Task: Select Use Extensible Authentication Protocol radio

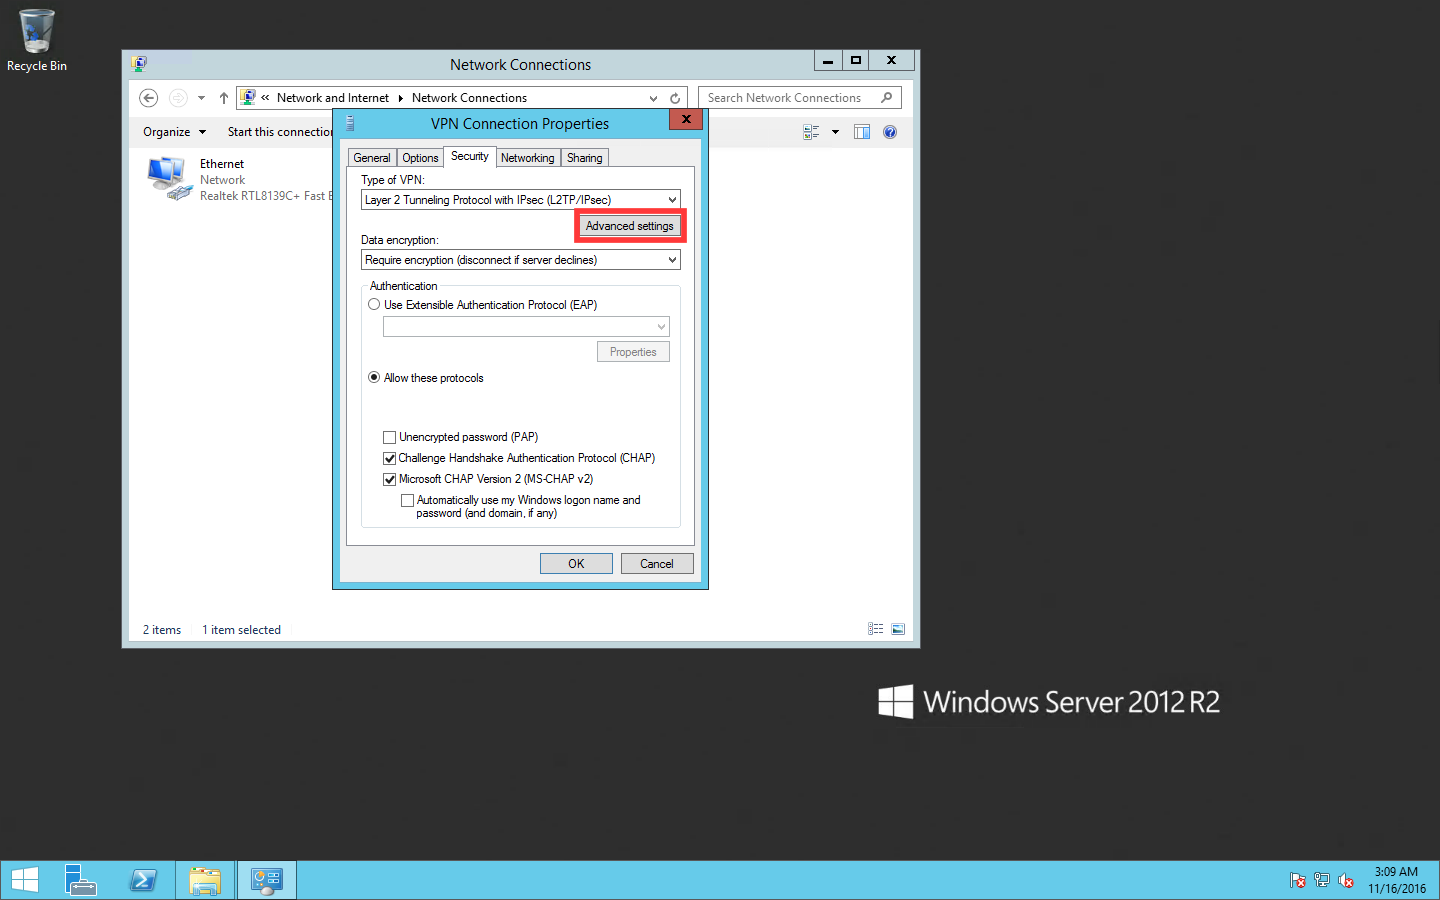Action: point(374,305)
